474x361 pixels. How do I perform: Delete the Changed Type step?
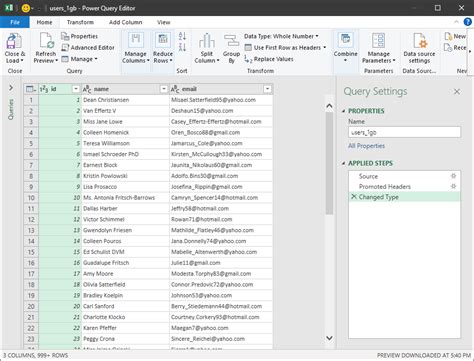[354, 197]
